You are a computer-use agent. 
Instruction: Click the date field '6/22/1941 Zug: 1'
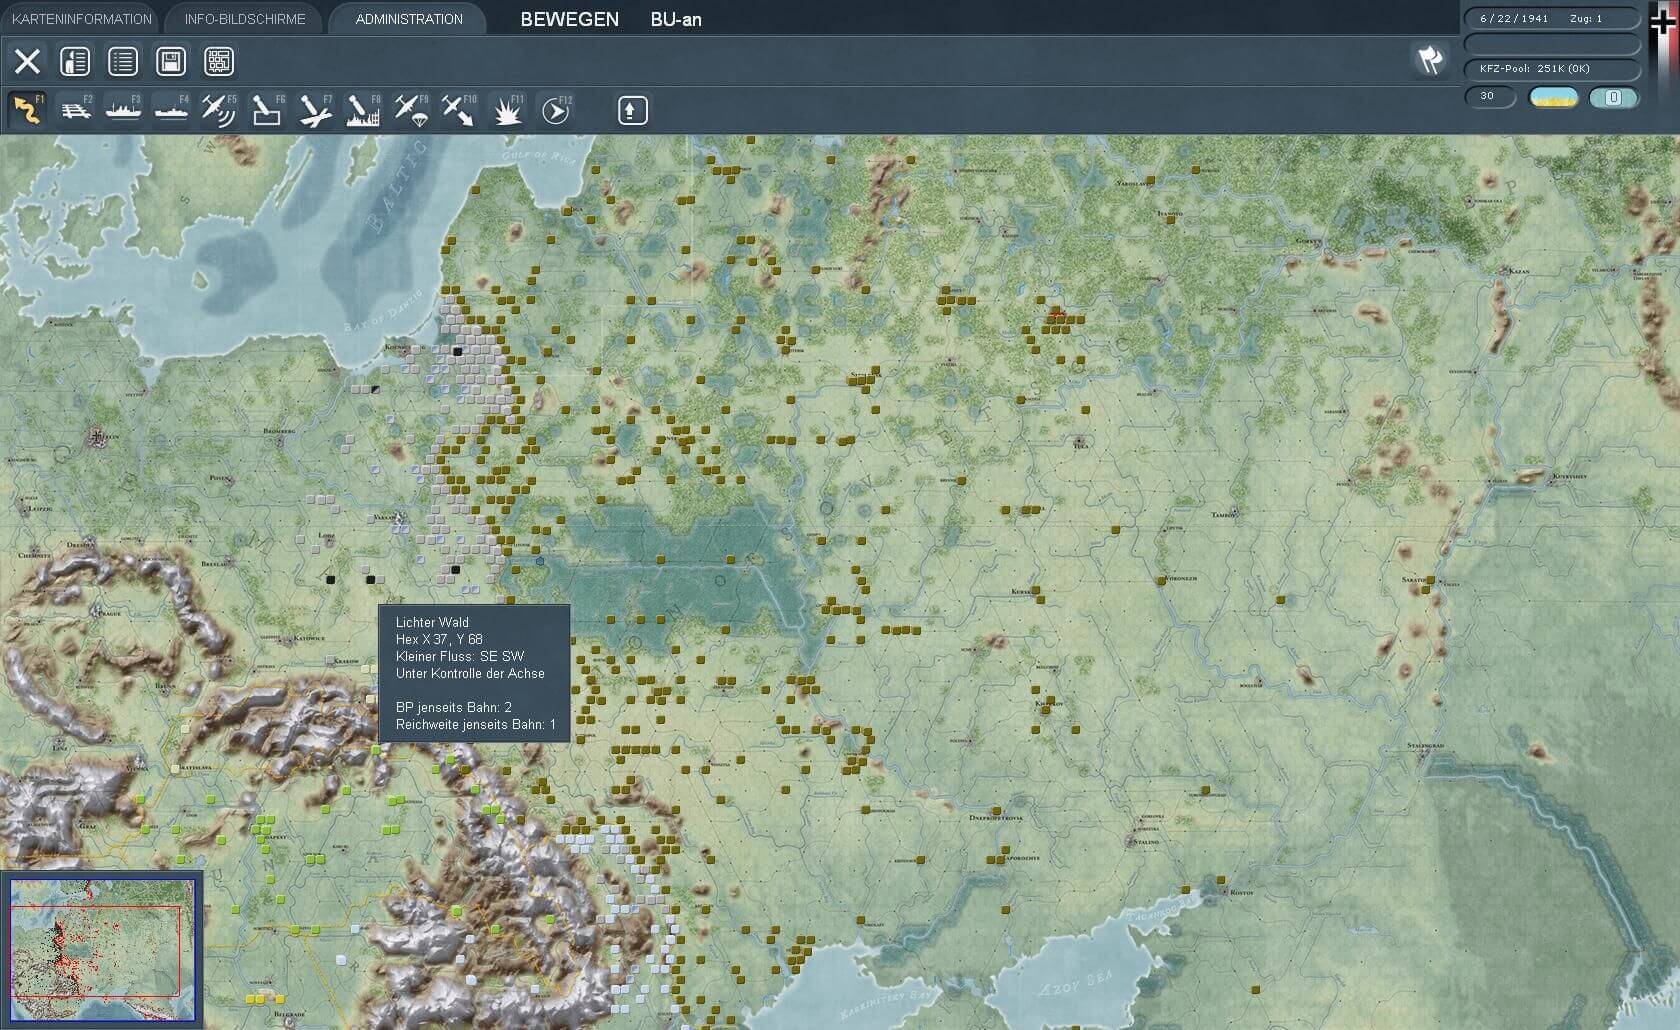[1551, 18]
